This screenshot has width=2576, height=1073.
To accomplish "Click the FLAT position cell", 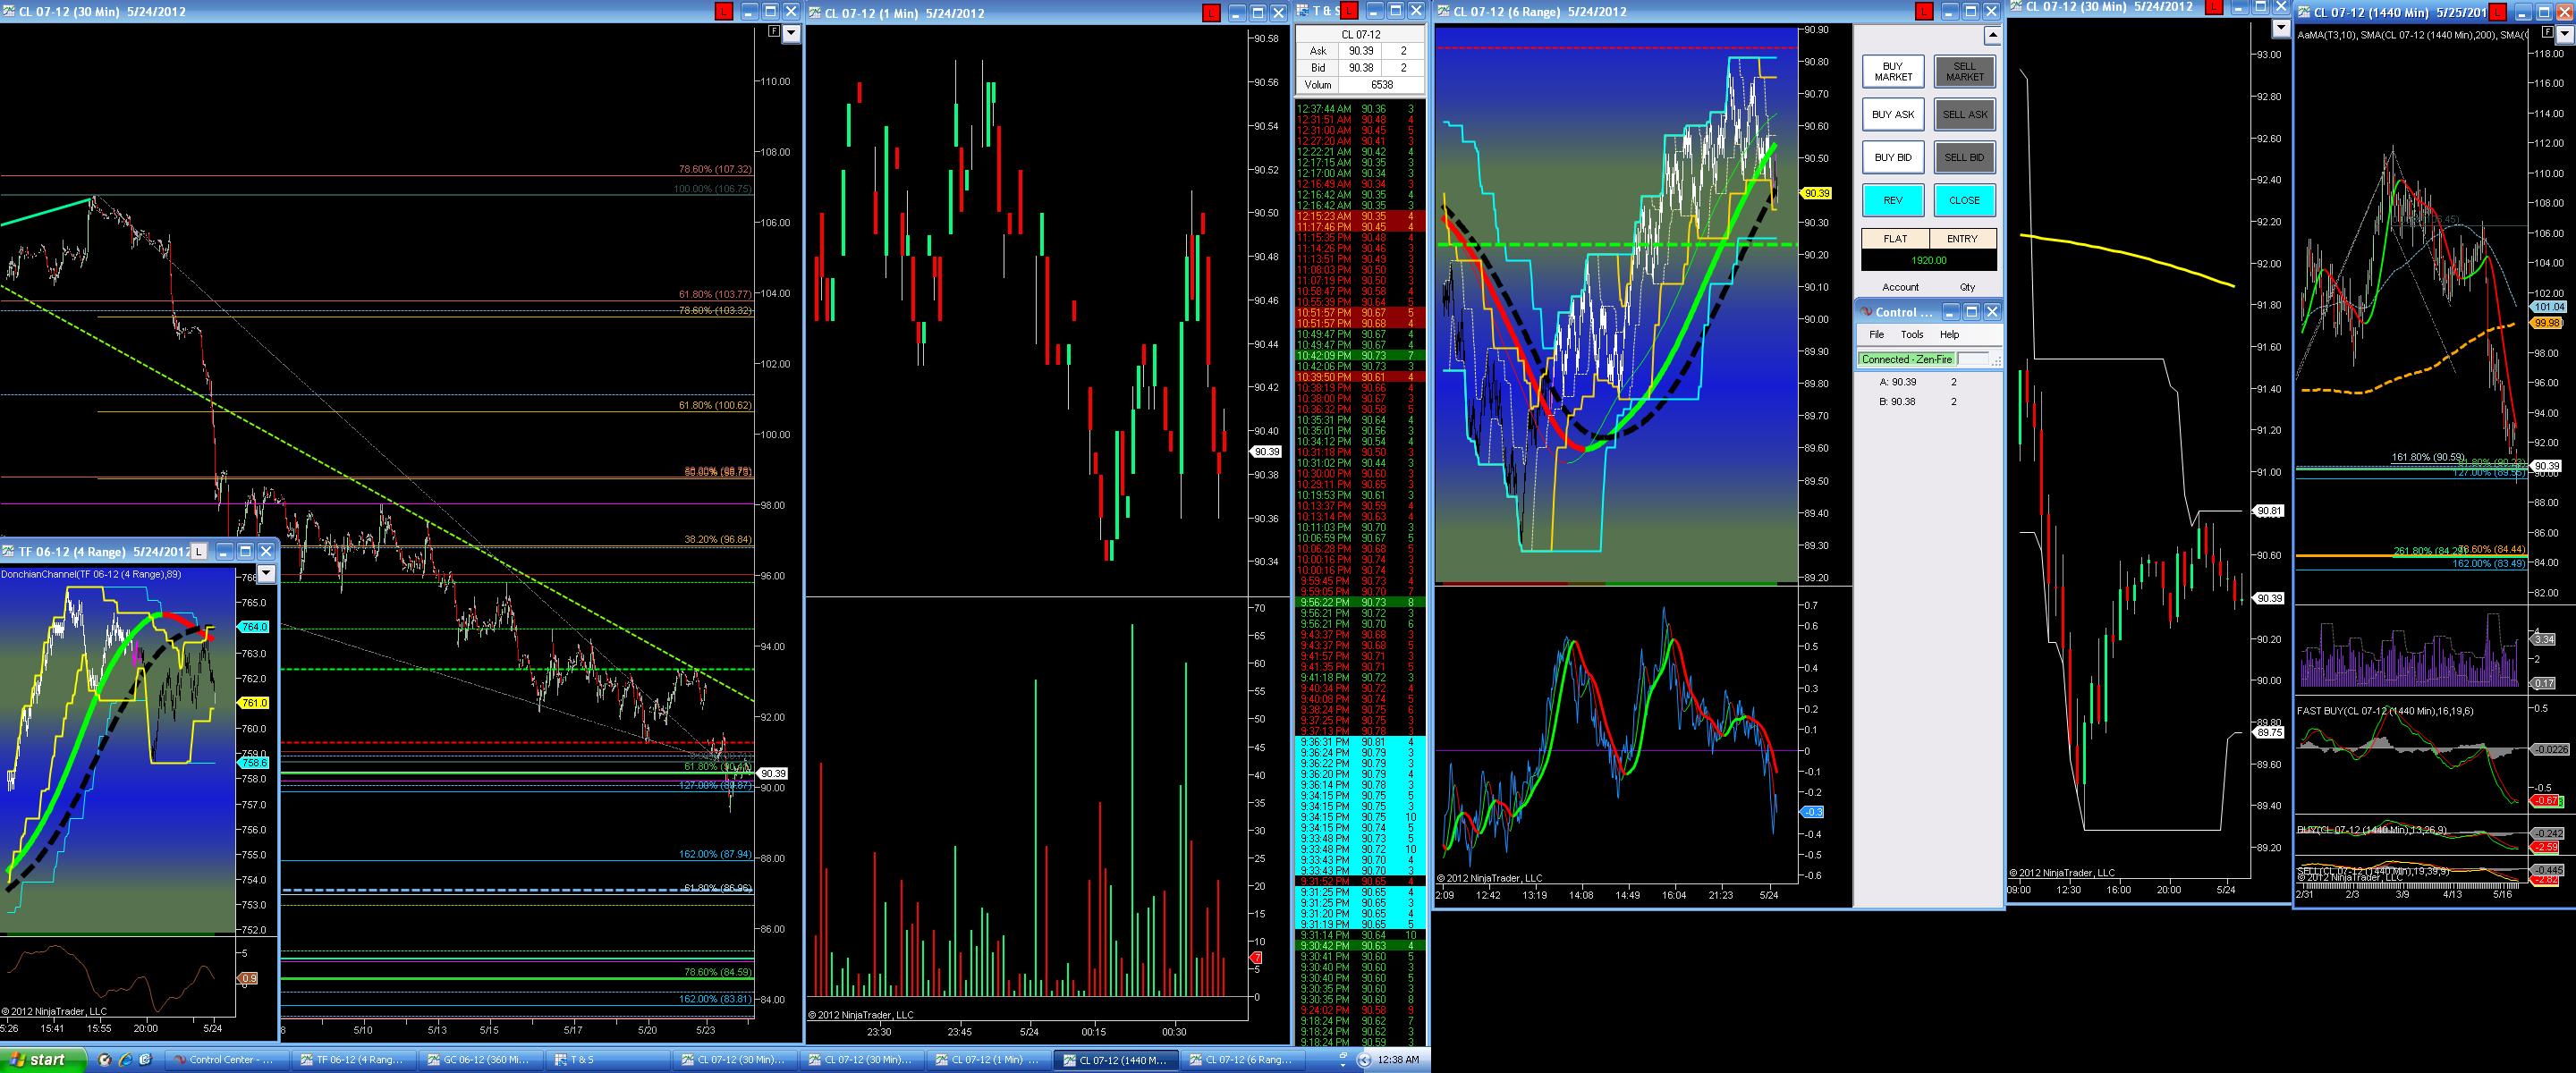I will point(1895,239).
